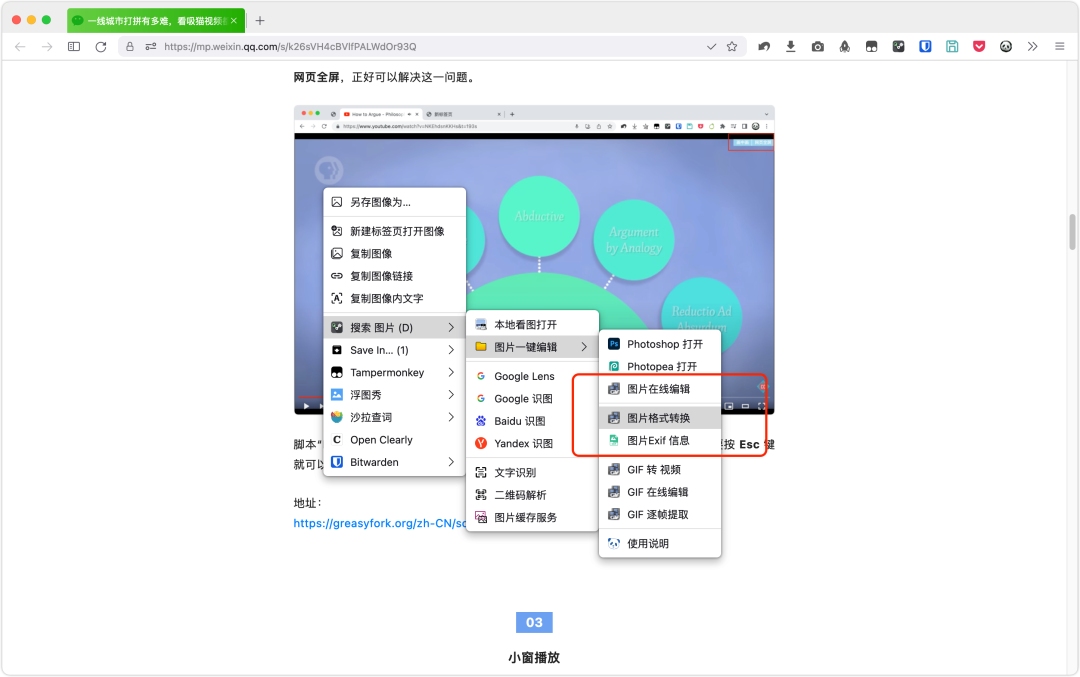1080x677 pixels.
Task: Click the camera screenshot toolbar icon
Action: (x=818, y=47)
